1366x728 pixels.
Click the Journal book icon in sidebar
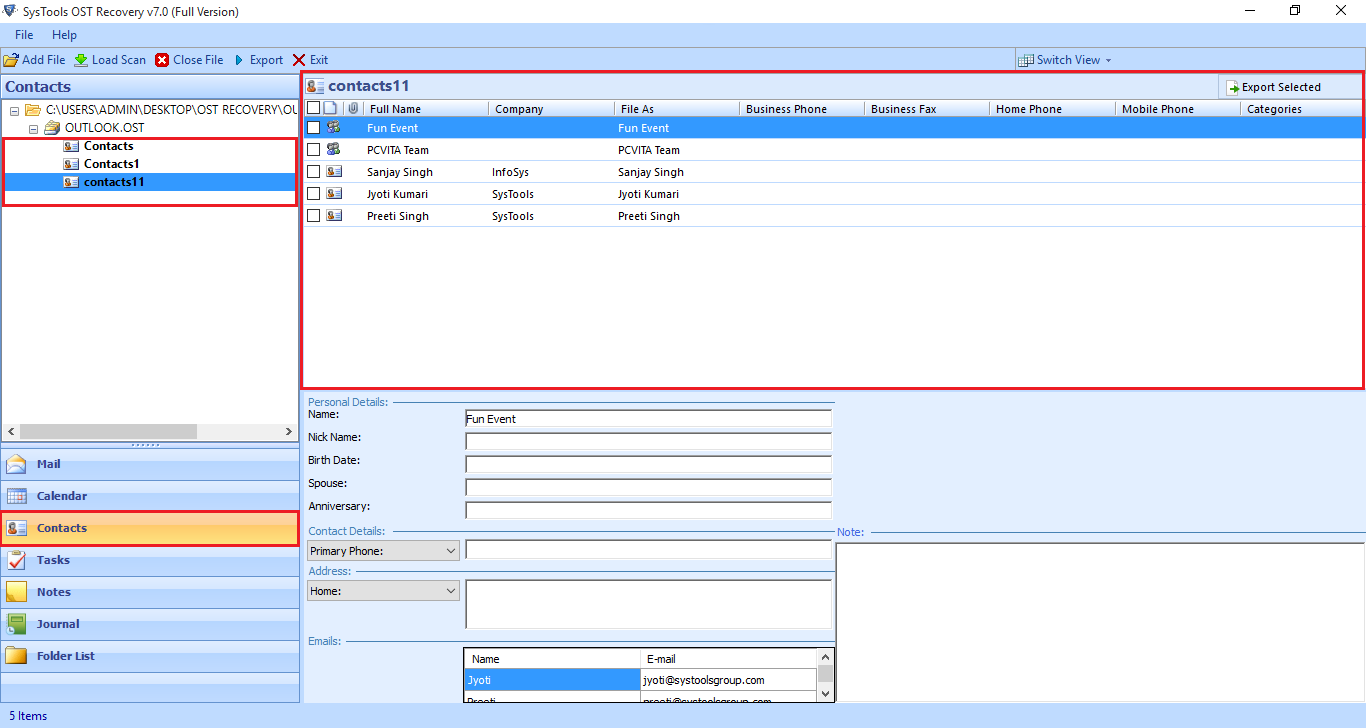tap(17, 624)
